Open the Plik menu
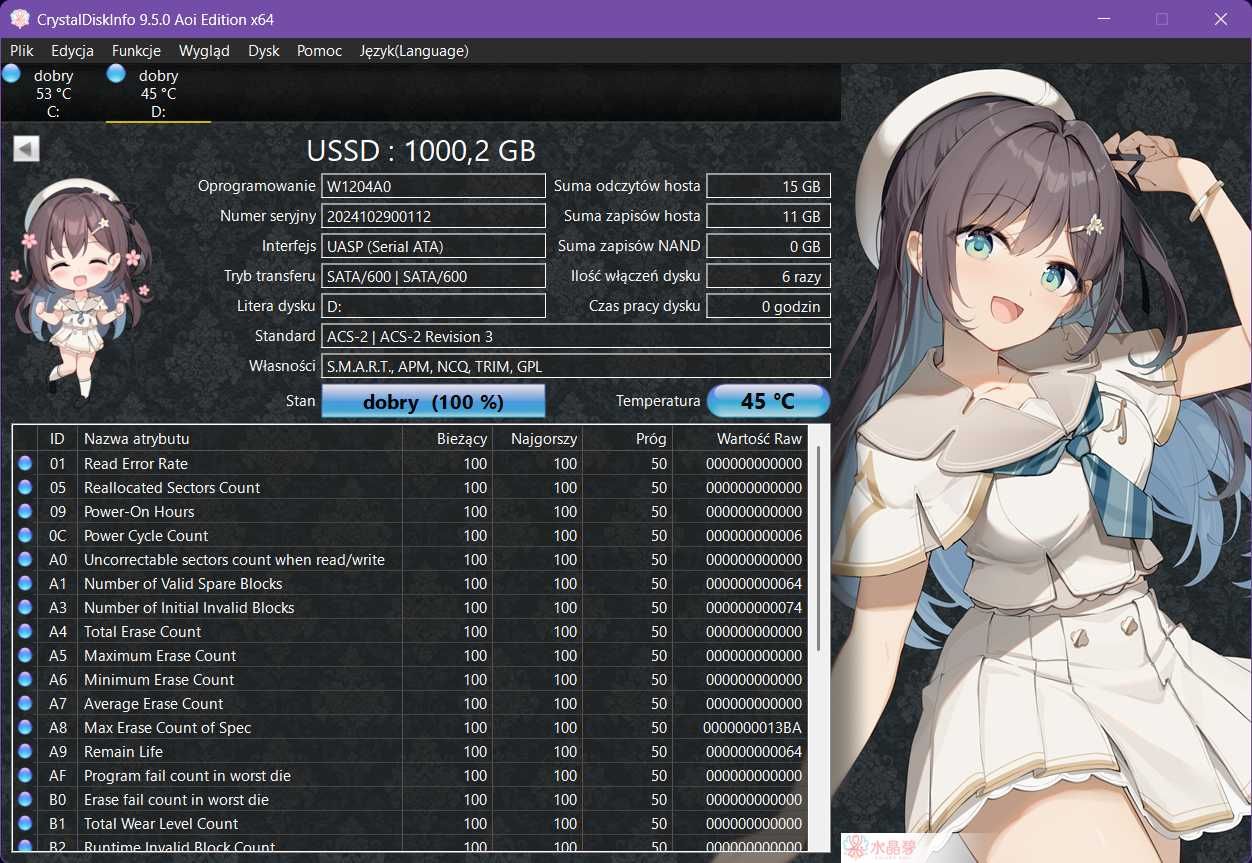Image resolution: width=1252 pixels, height=863 pixels. pyautogui.click(x=22, y=50)
